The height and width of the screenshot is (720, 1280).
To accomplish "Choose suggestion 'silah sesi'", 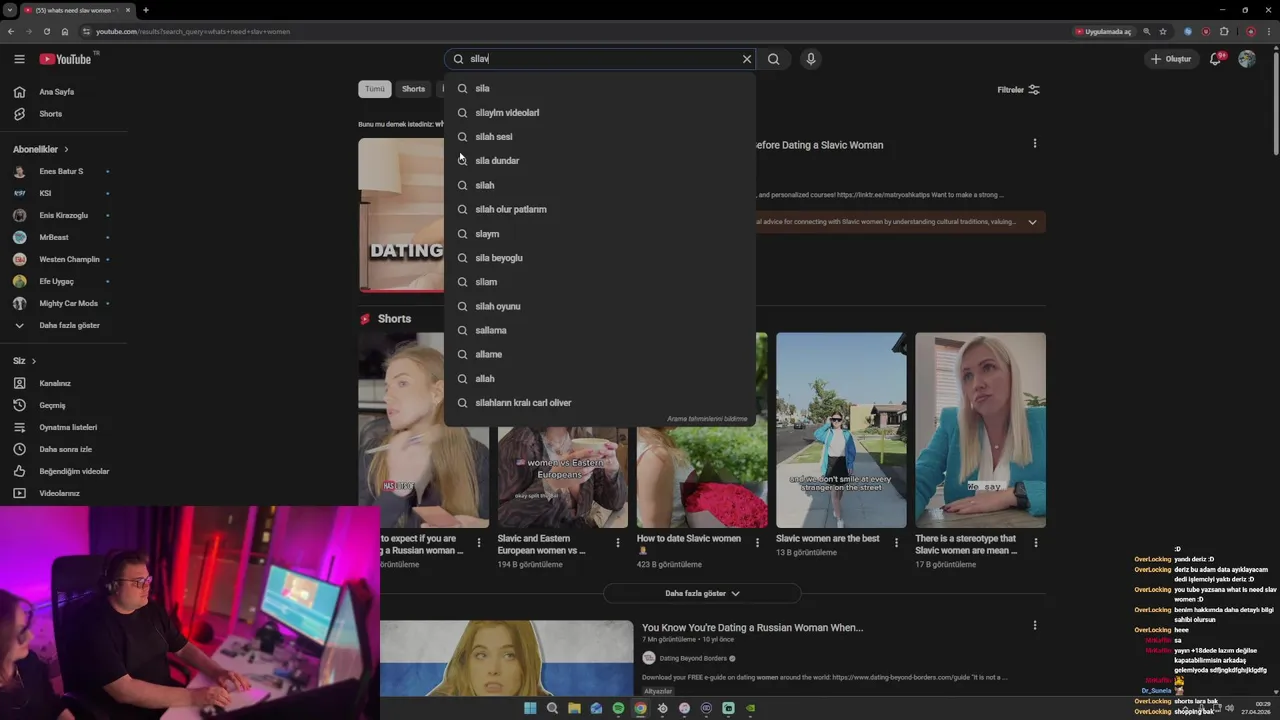I will 600,137.
